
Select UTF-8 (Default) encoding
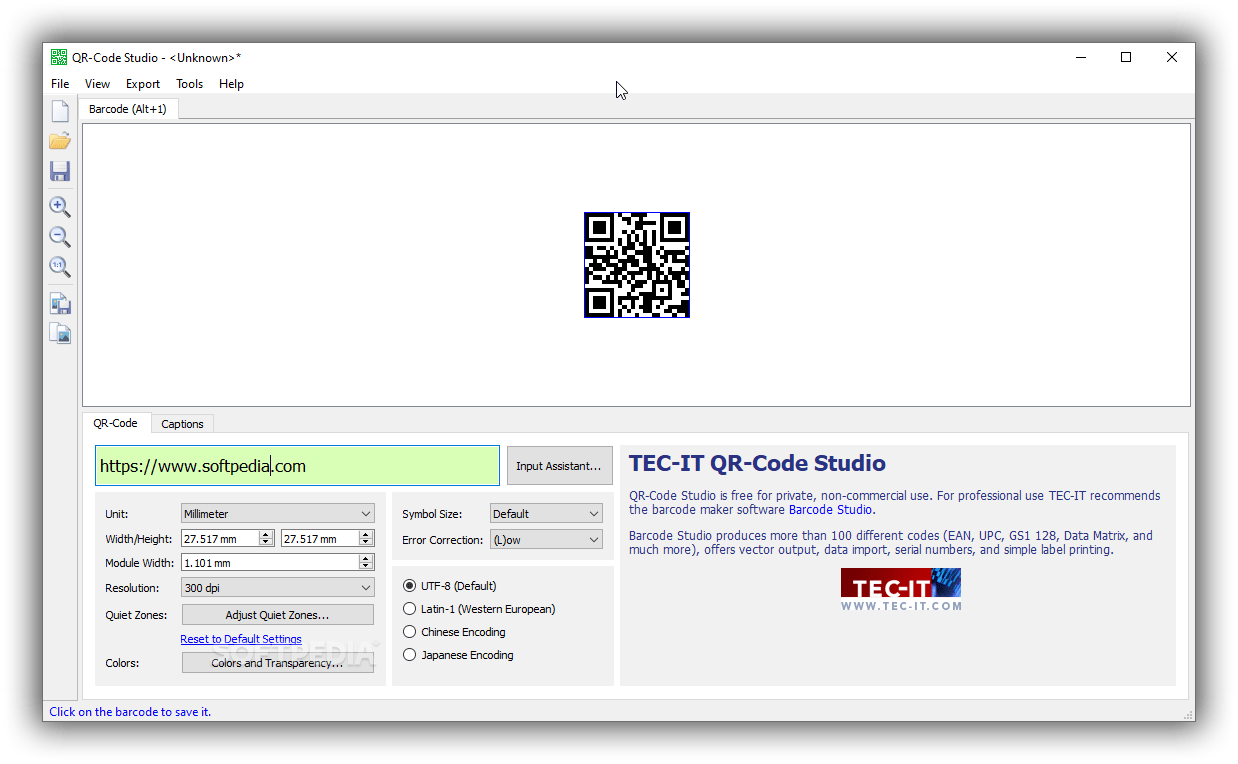click(450, 586)
